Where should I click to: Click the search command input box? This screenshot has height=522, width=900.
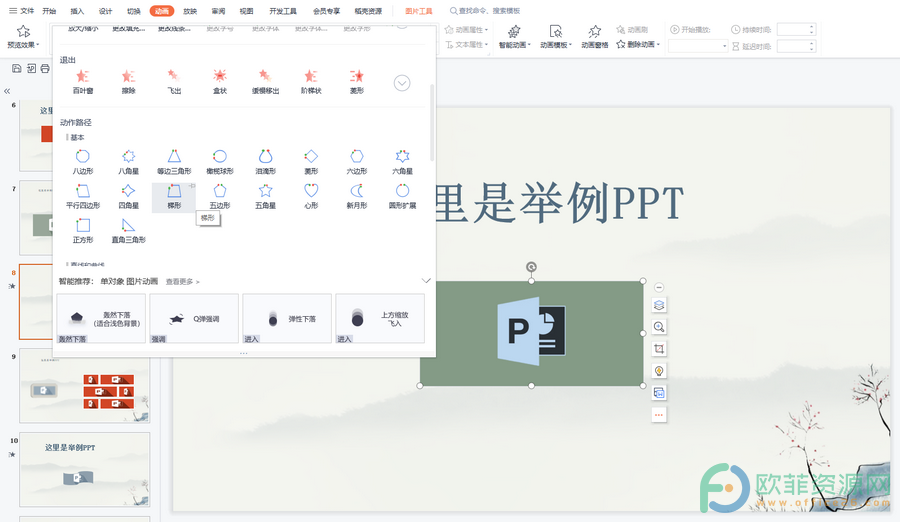click(x=485, y=11)
